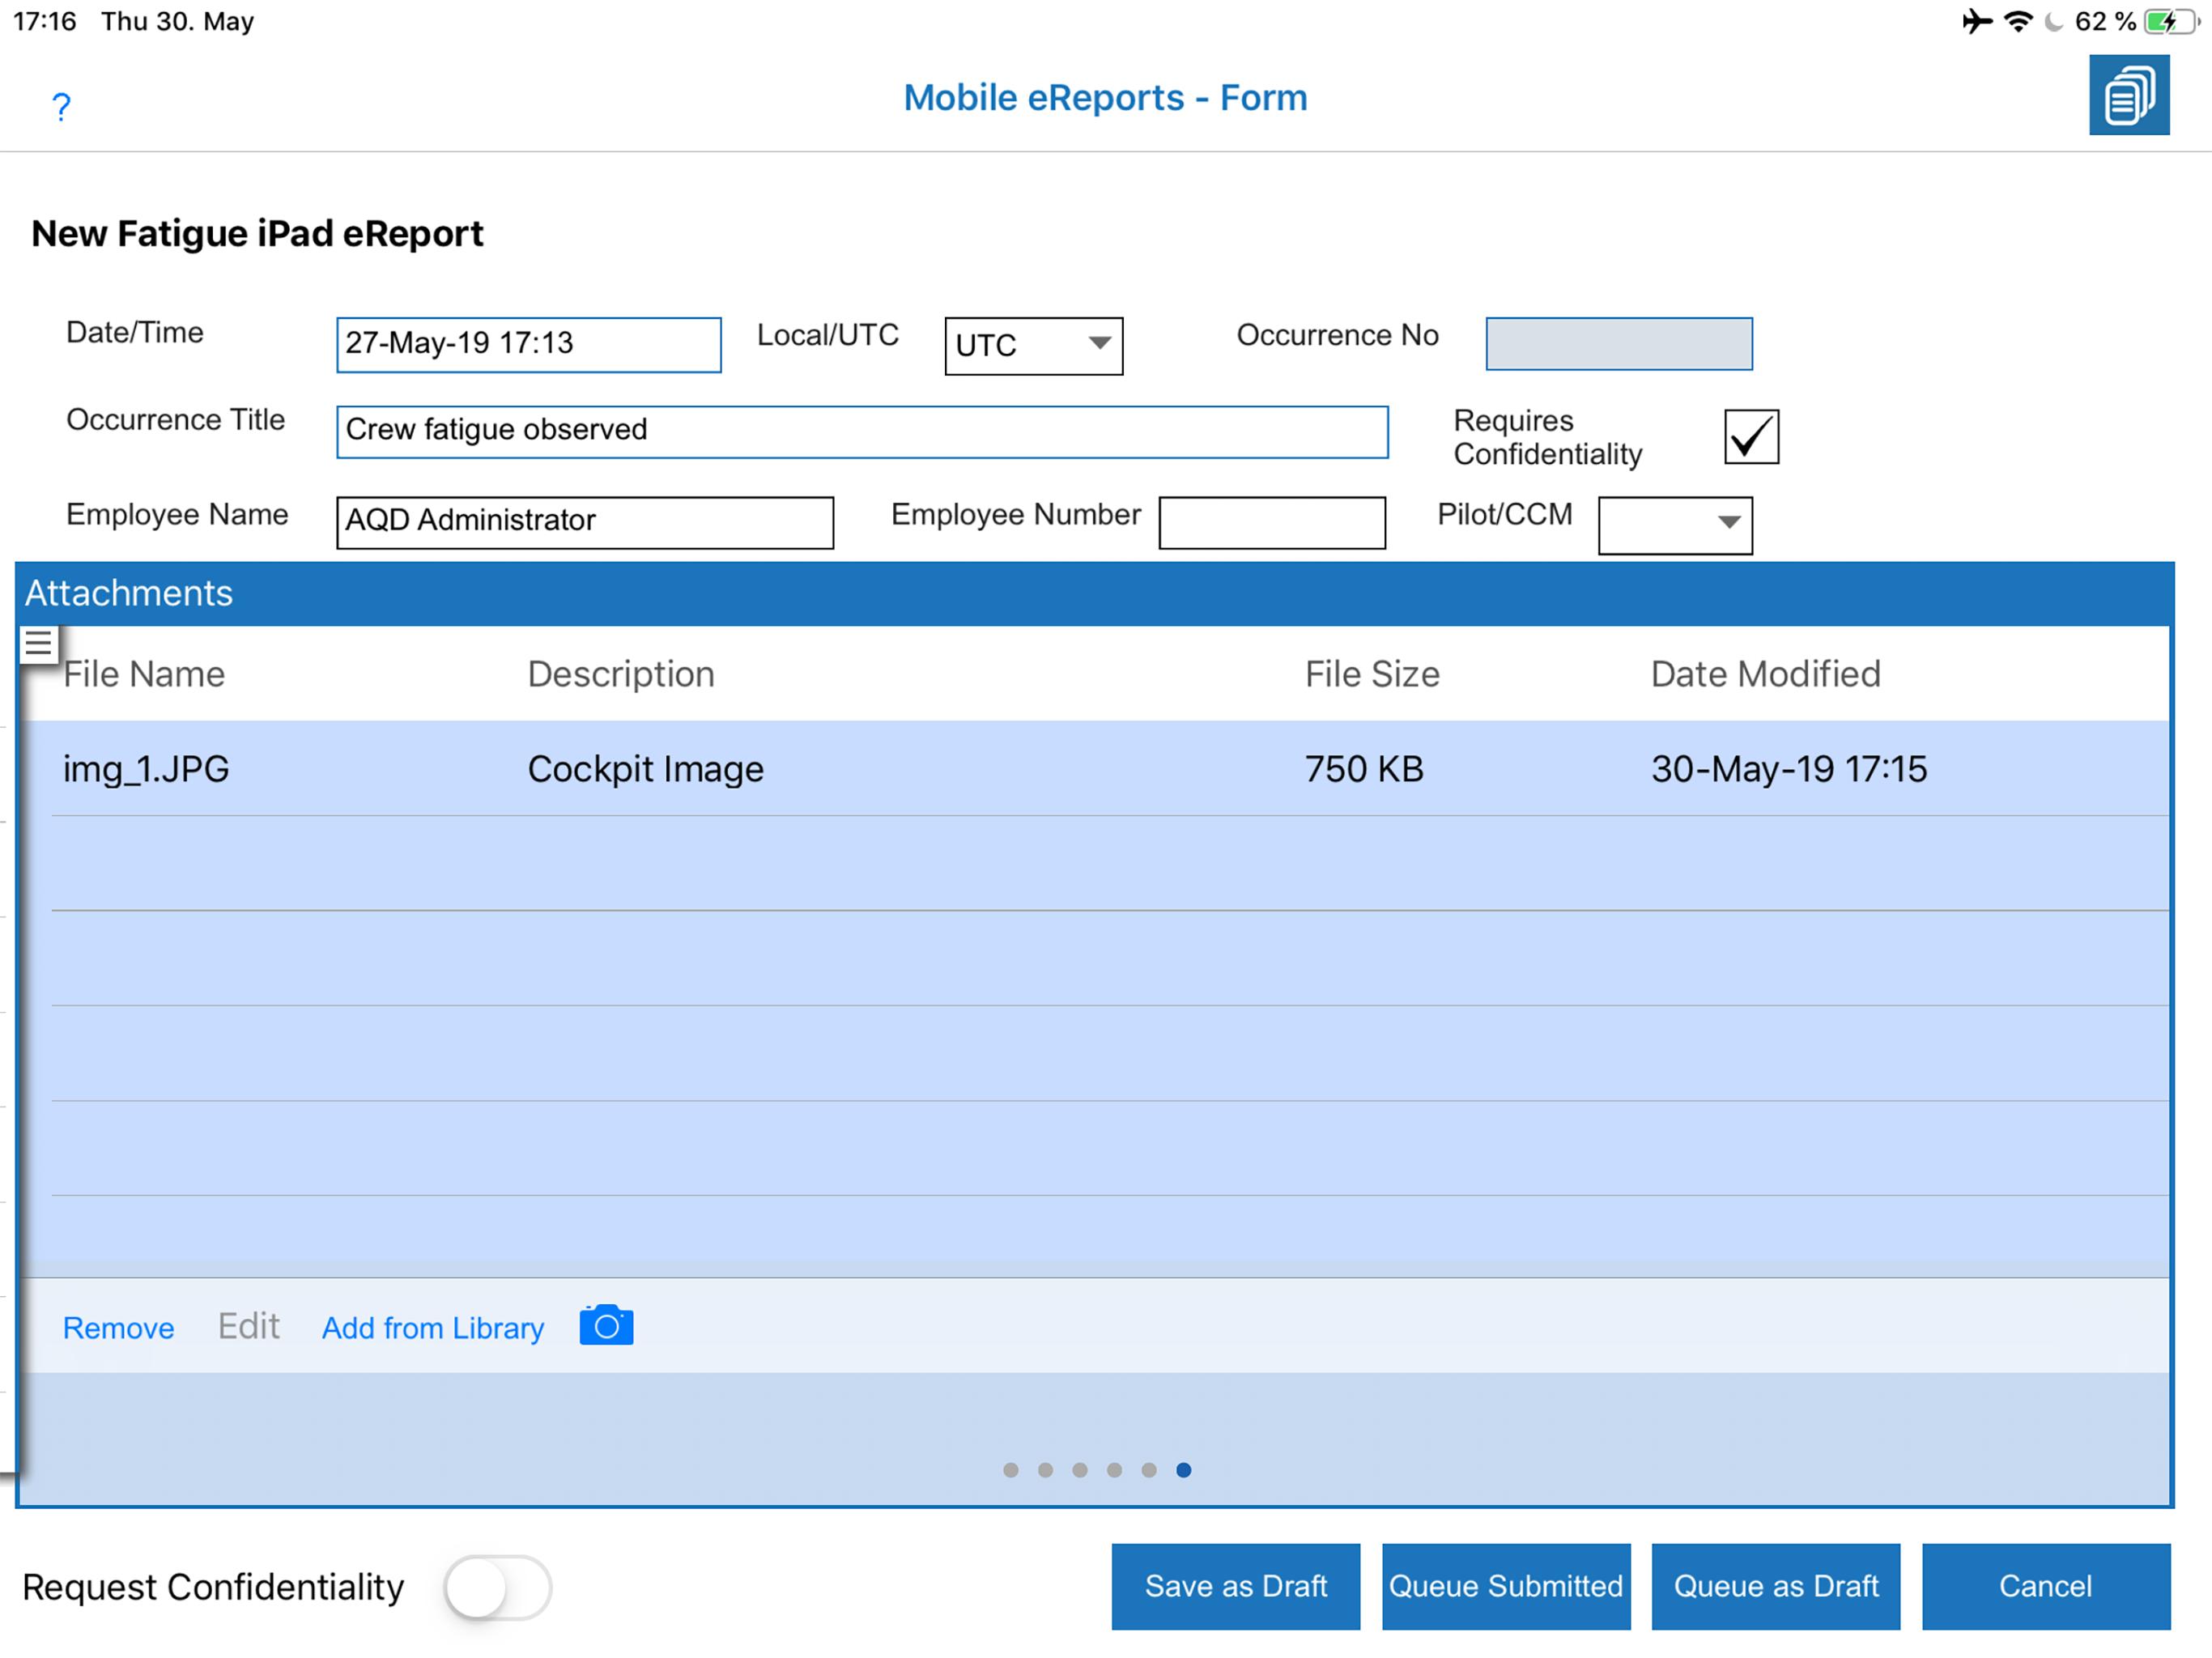Cancel the eReport form

(2046, 1587)
